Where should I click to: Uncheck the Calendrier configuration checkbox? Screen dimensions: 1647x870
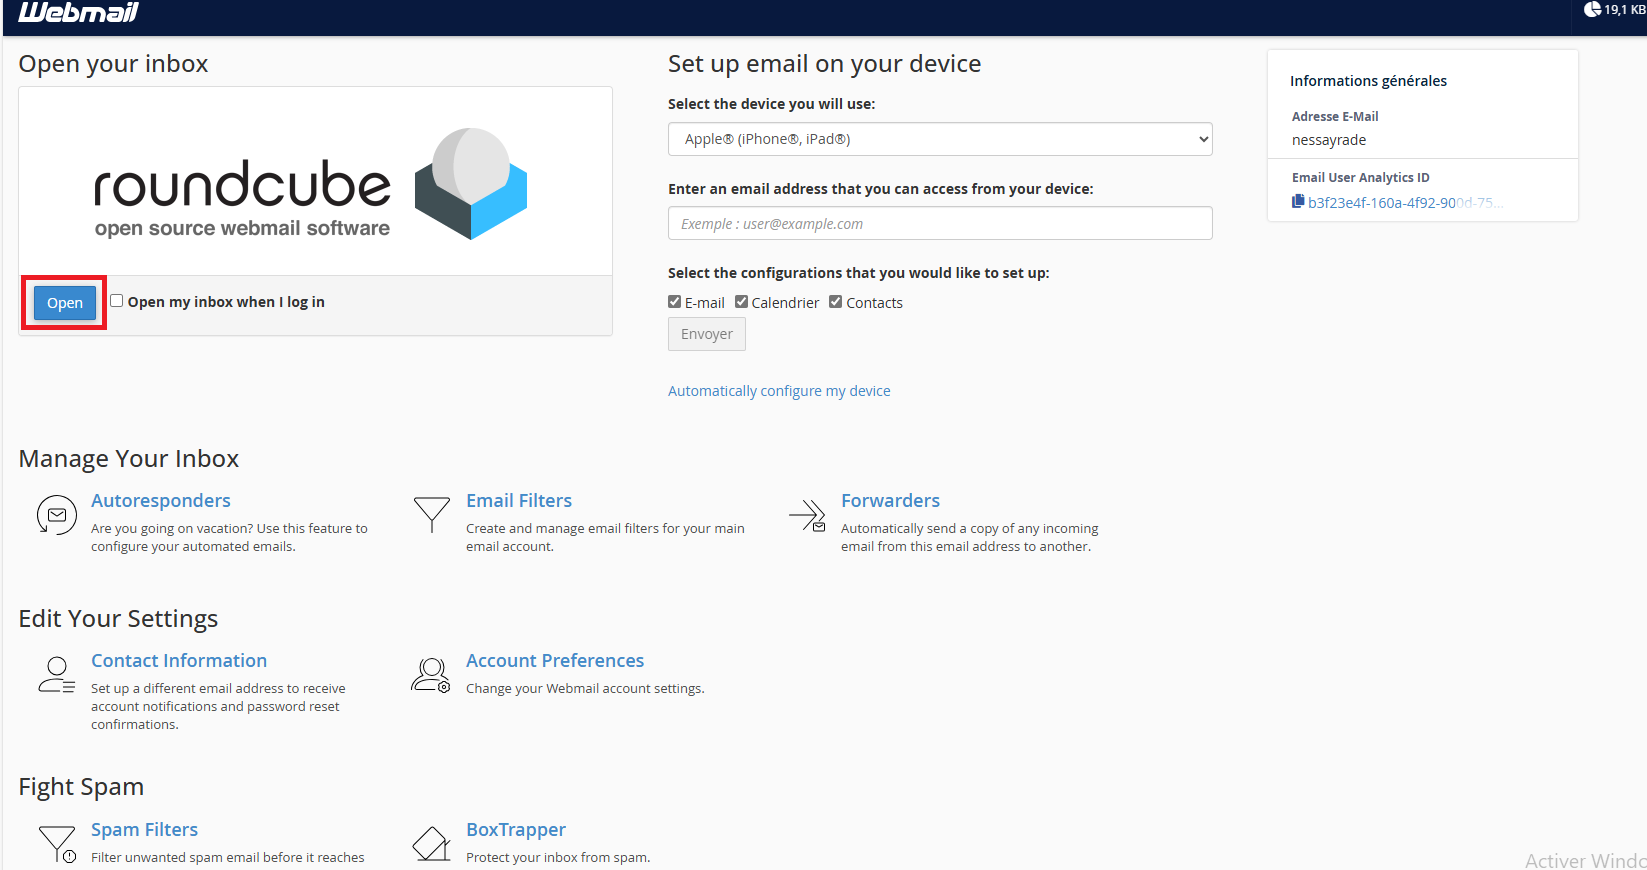[741, 302]
